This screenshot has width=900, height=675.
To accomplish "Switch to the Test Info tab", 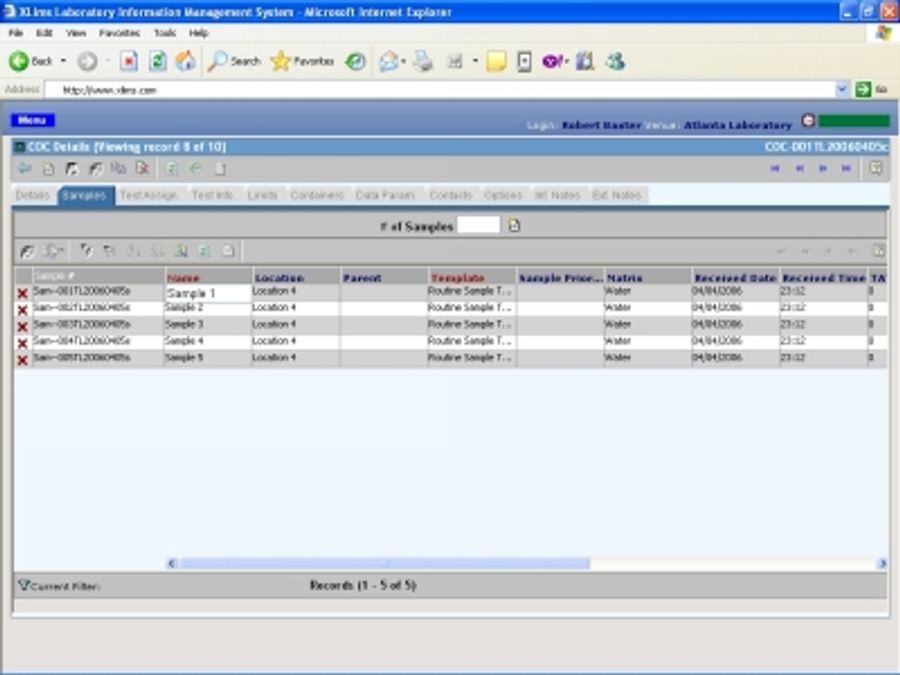I will click(212, 195).
